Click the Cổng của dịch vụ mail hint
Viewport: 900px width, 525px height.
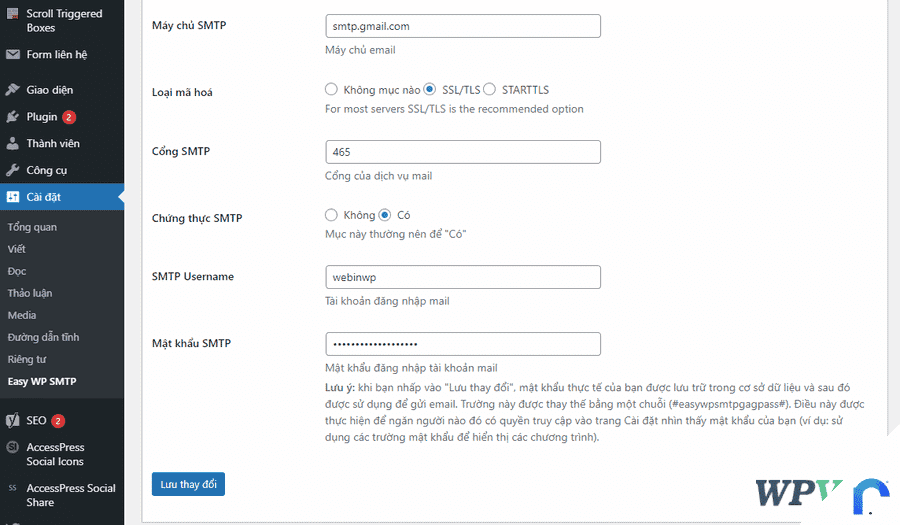point(378,176)
